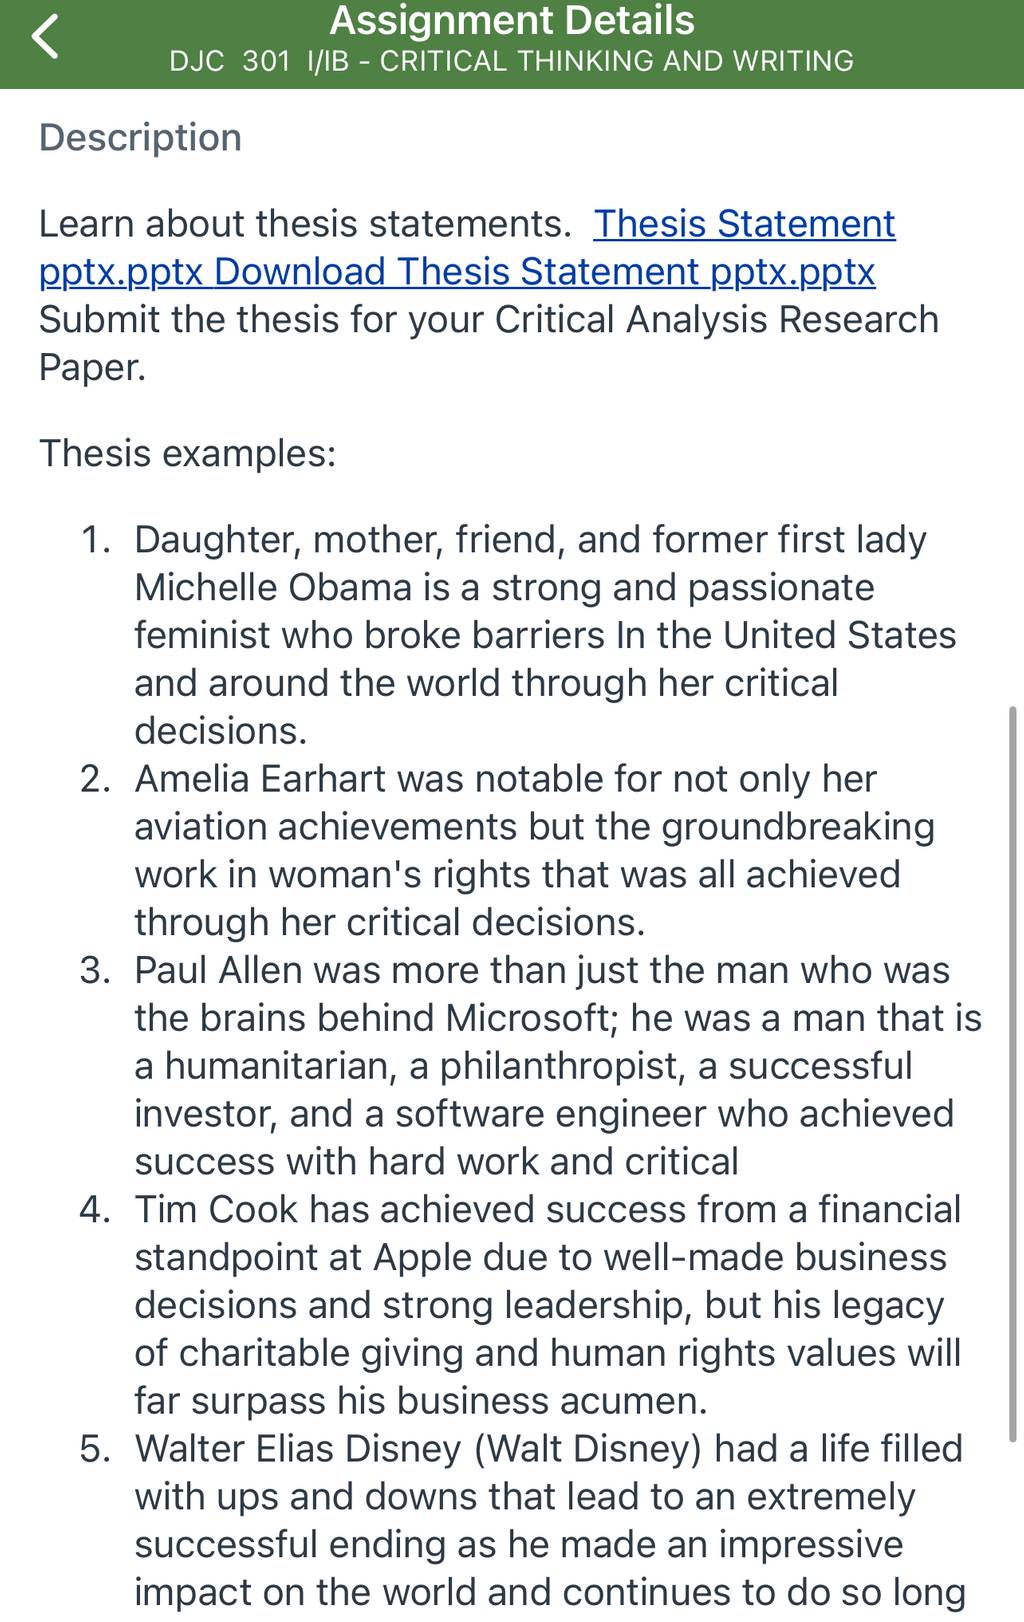This screenshot has height=1622, width=1024.
Task: Tap list number 1 marker
Action: (x=95, y=540)
